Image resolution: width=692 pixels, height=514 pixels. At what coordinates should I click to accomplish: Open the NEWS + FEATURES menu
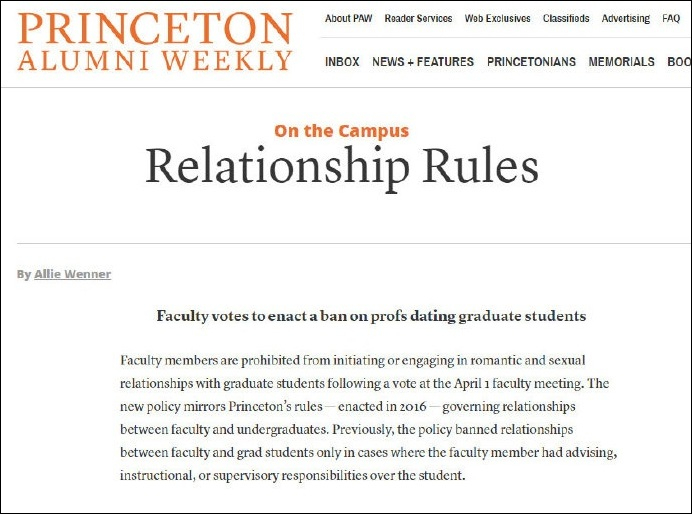(423, 62)
